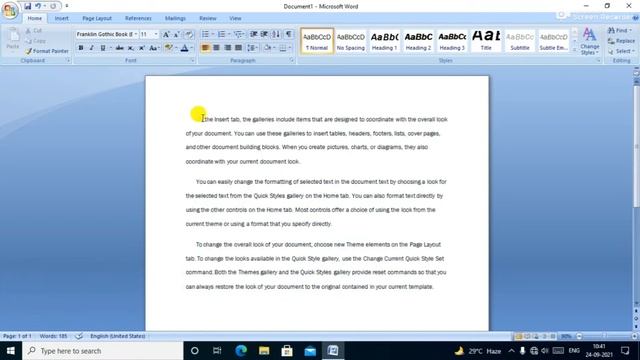Click Cut in the Clipboard group
Screen dimensions: 640x360
tap(33, 31)
